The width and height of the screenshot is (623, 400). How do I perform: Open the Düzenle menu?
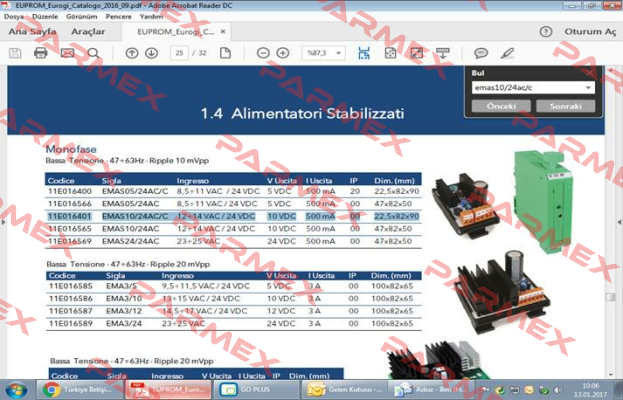(45, 17)
